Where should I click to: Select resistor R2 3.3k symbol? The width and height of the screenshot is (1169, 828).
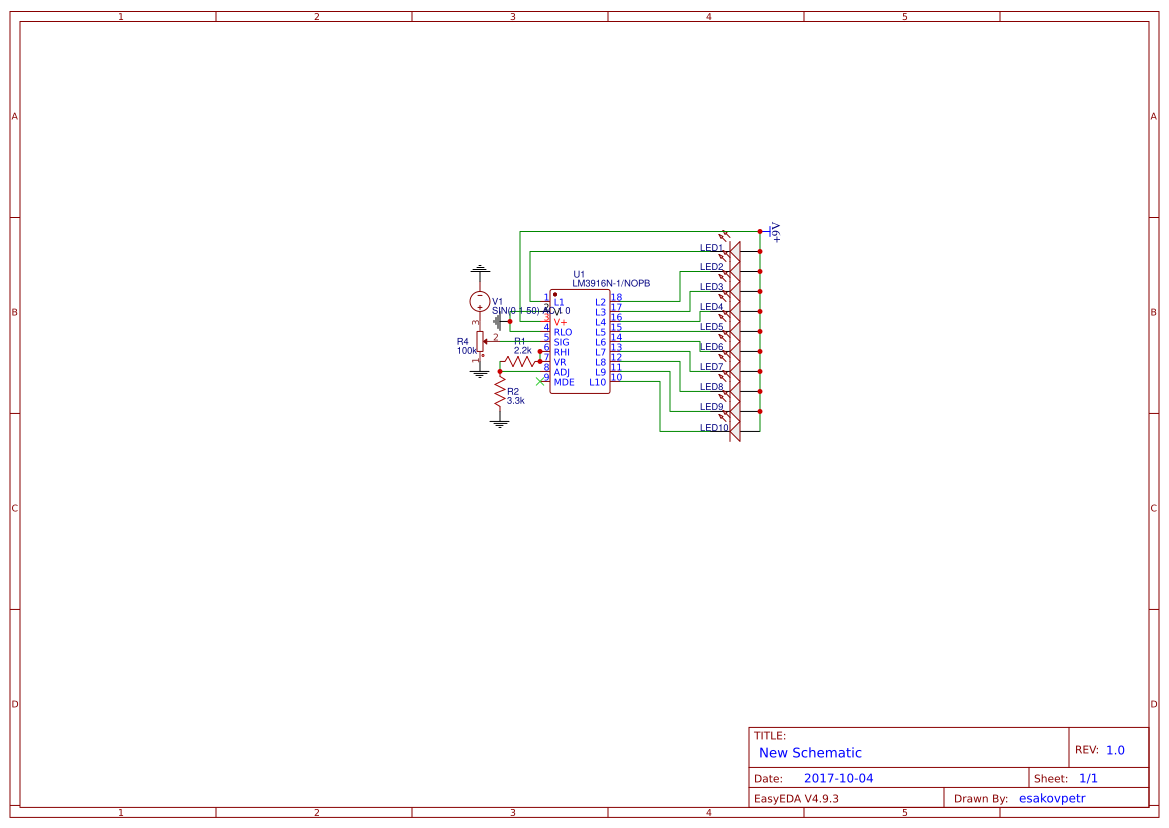500,394
